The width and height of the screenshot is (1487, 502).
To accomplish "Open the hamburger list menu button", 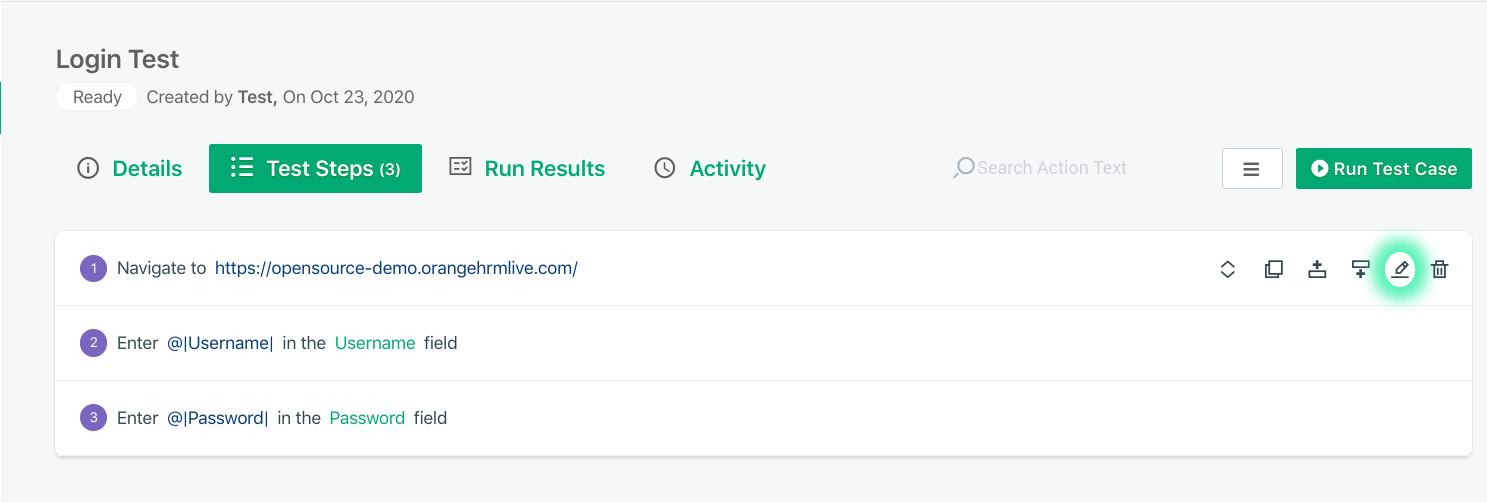I will click(1251, 169).
